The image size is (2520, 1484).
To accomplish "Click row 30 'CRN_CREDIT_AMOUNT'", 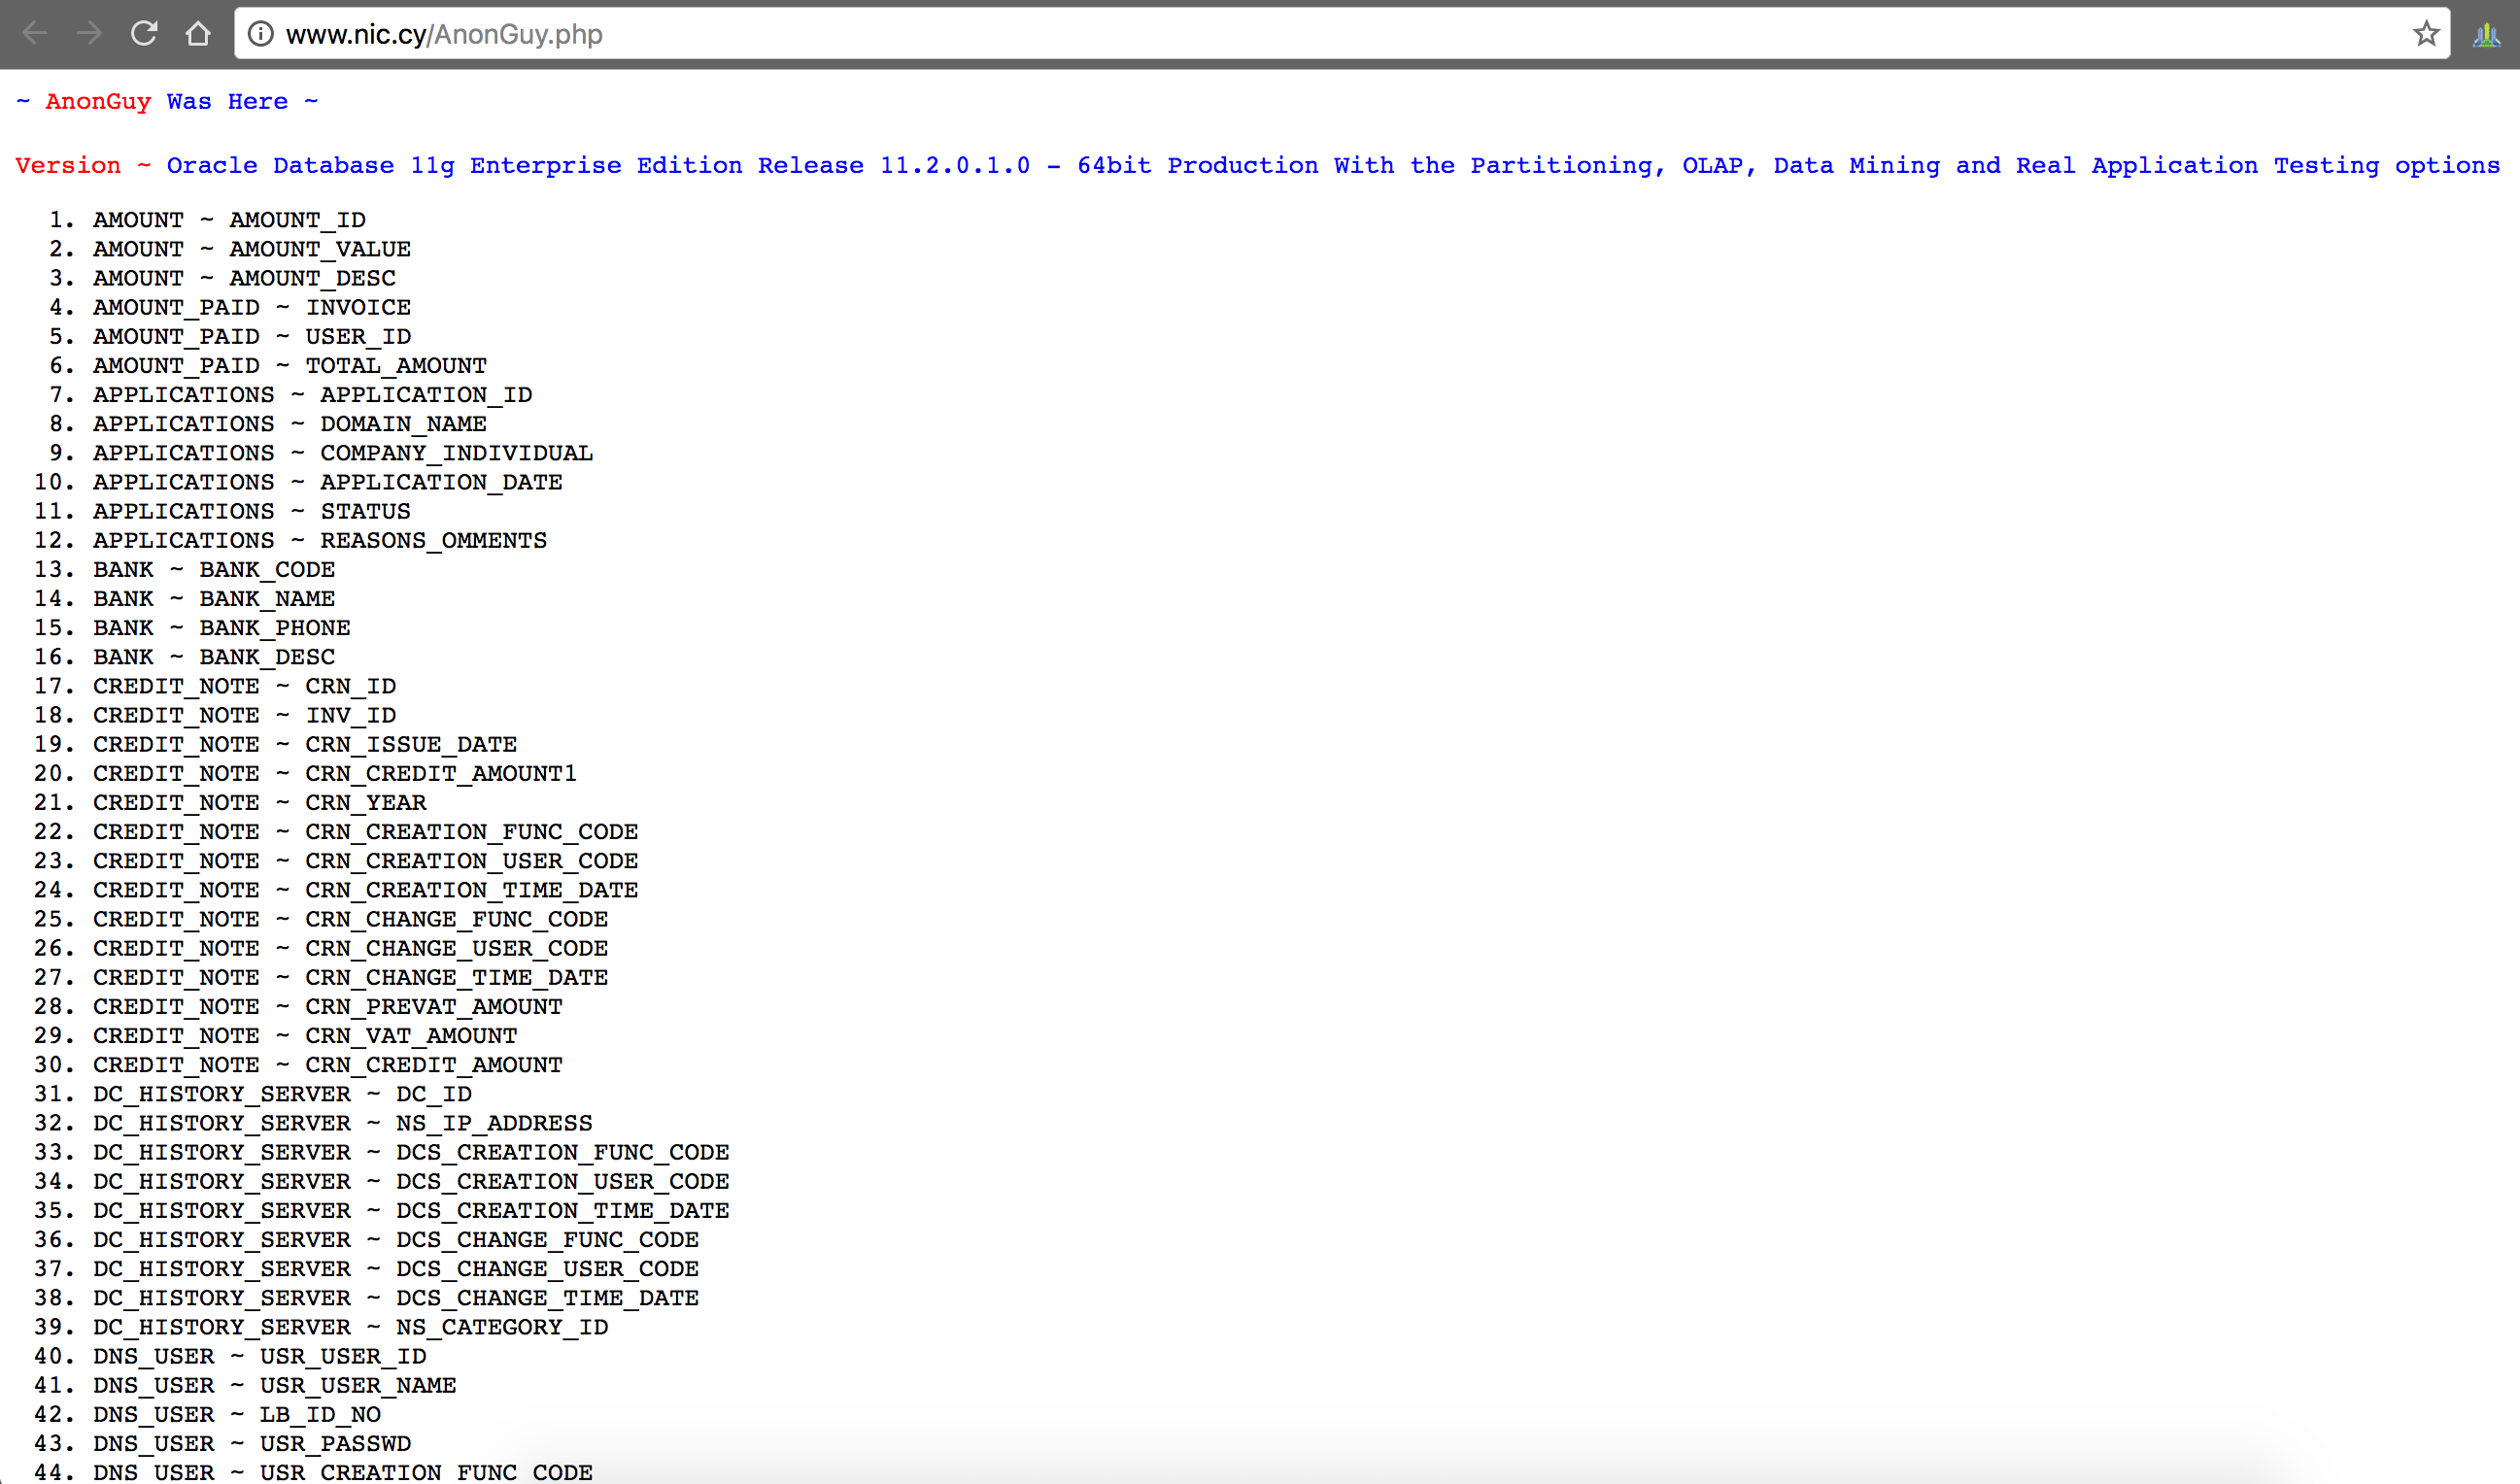I will coord(328,1065).
